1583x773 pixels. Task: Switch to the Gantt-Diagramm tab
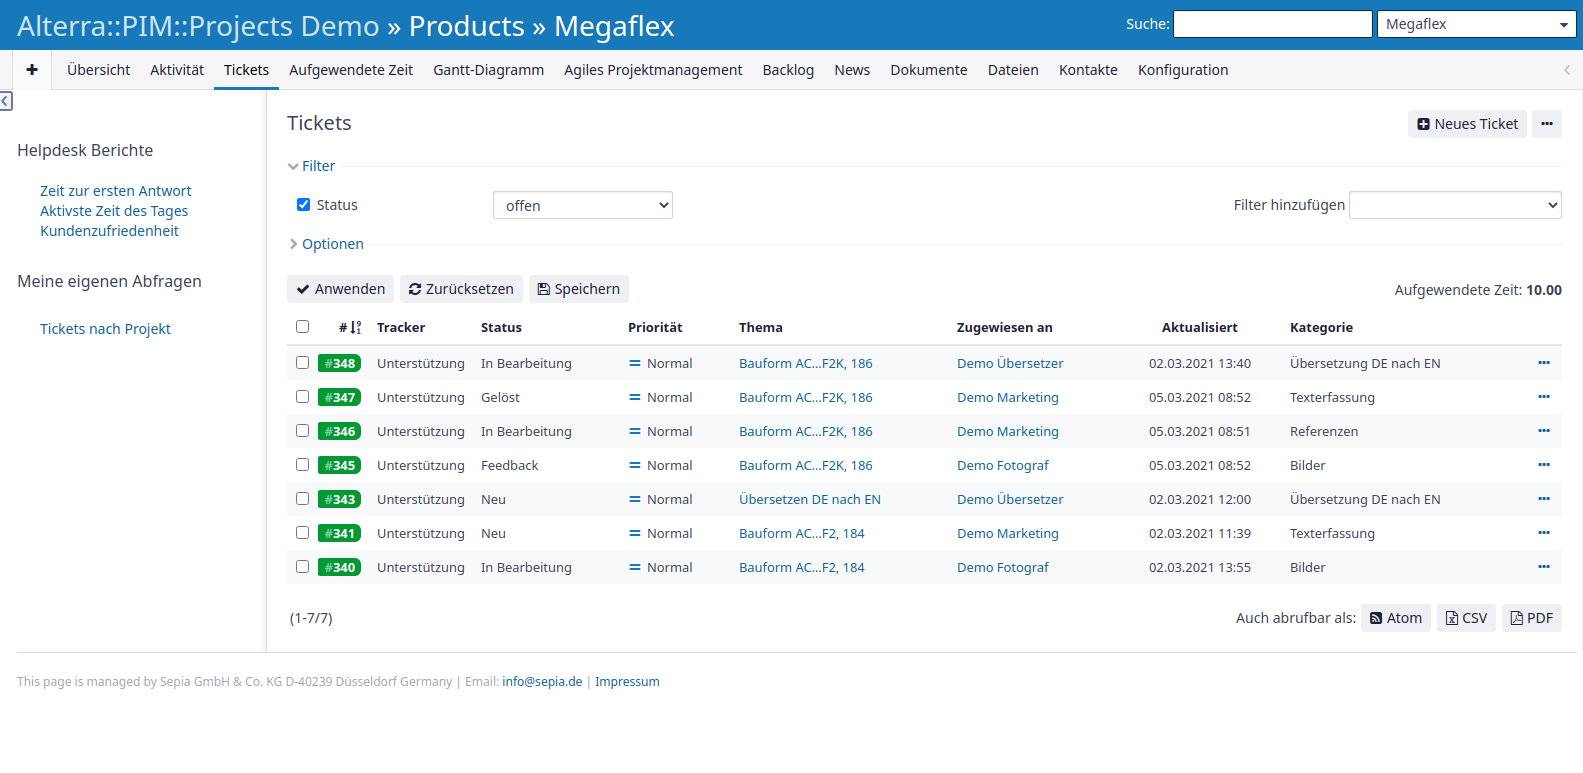tap(488, 70)
